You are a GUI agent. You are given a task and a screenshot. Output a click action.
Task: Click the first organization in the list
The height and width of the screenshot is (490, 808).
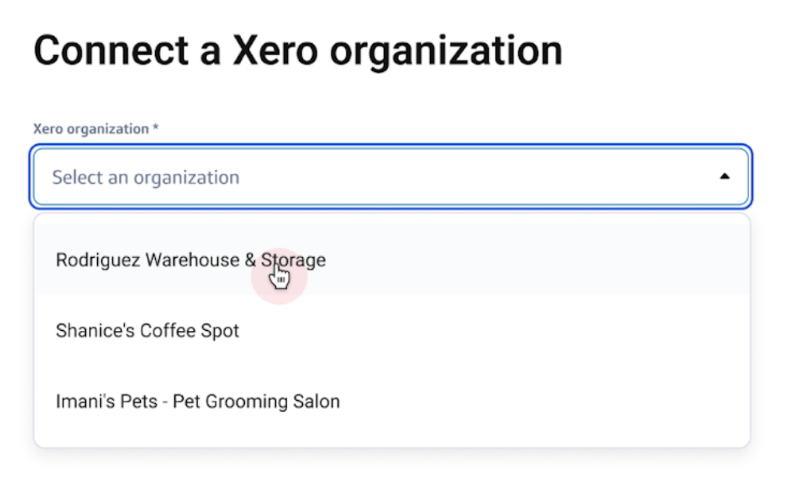[190, 260]
